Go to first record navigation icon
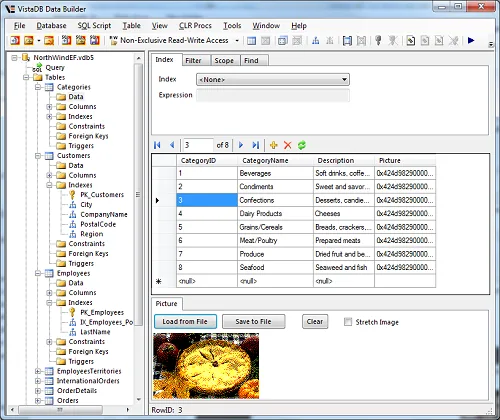500x420 pixels. point(157,145)
